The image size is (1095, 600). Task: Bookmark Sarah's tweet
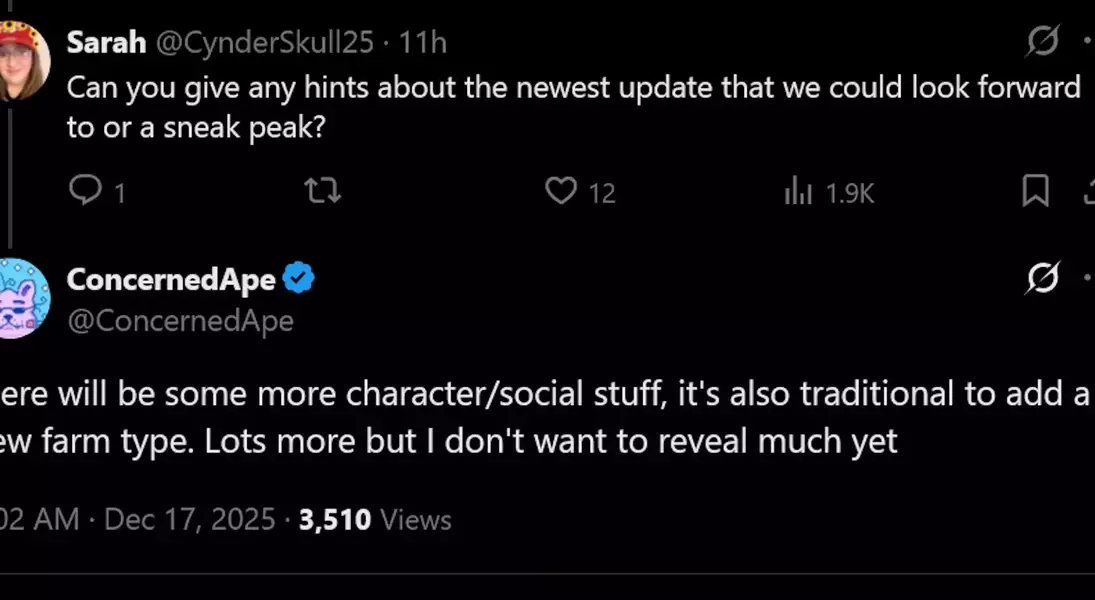tap(1035, 191)
